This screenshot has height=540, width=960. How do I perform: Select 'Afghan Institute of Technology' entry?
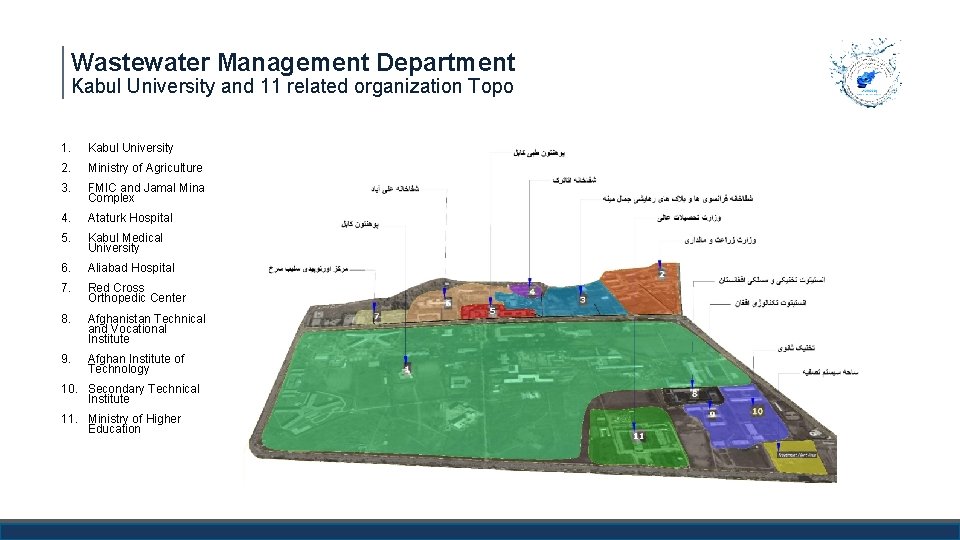click(136, 364)
